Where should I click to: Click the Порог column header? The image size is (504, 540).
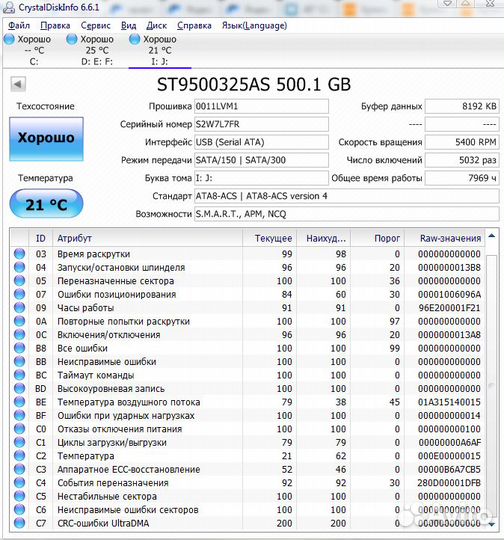[378, 238]
